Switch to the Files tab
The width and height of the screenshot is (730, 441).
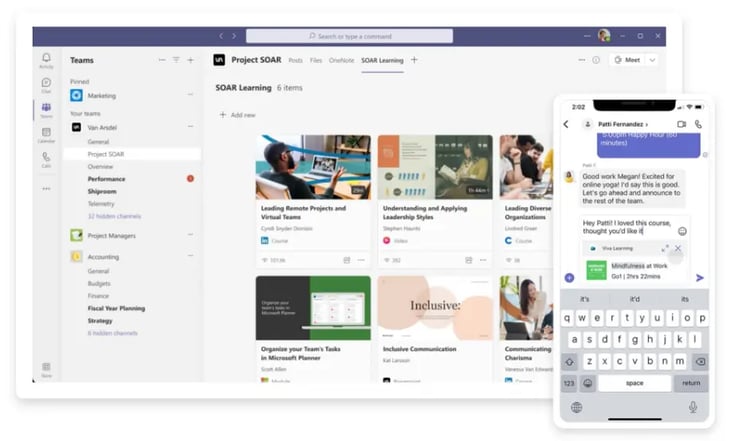click(316, 60)
